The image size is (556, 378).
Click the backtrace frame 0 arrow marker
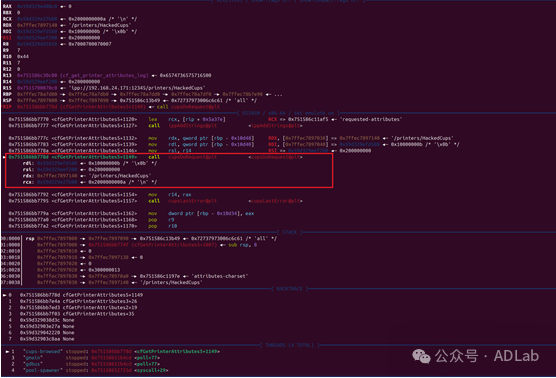pos(4,295)
